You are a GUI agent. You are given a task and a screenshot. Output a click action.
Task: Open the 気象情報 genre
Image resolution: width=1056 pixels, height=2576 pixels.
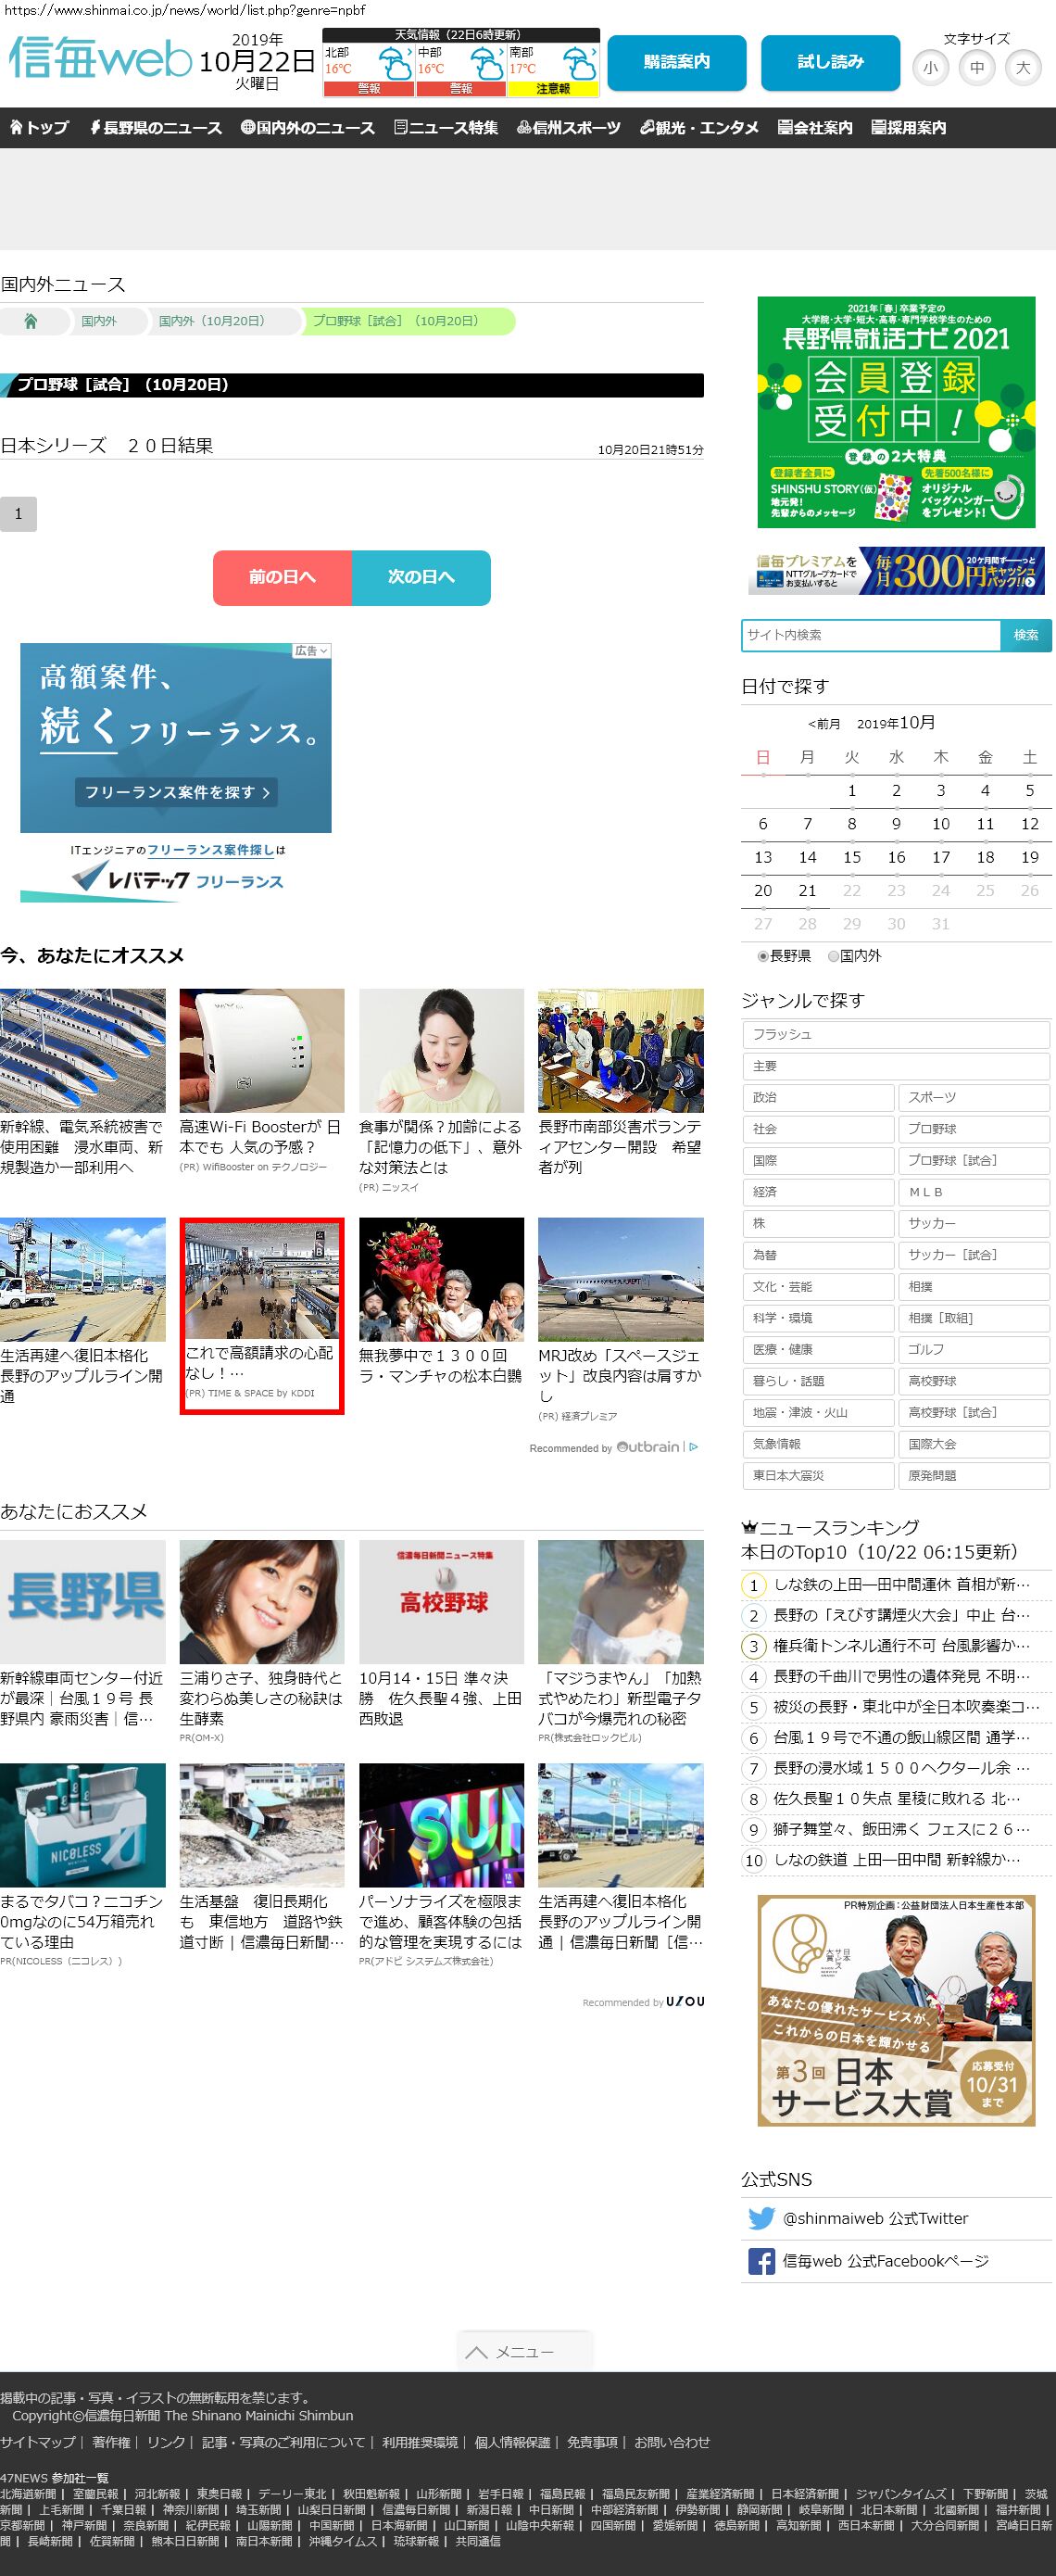tap(818, 1444)
